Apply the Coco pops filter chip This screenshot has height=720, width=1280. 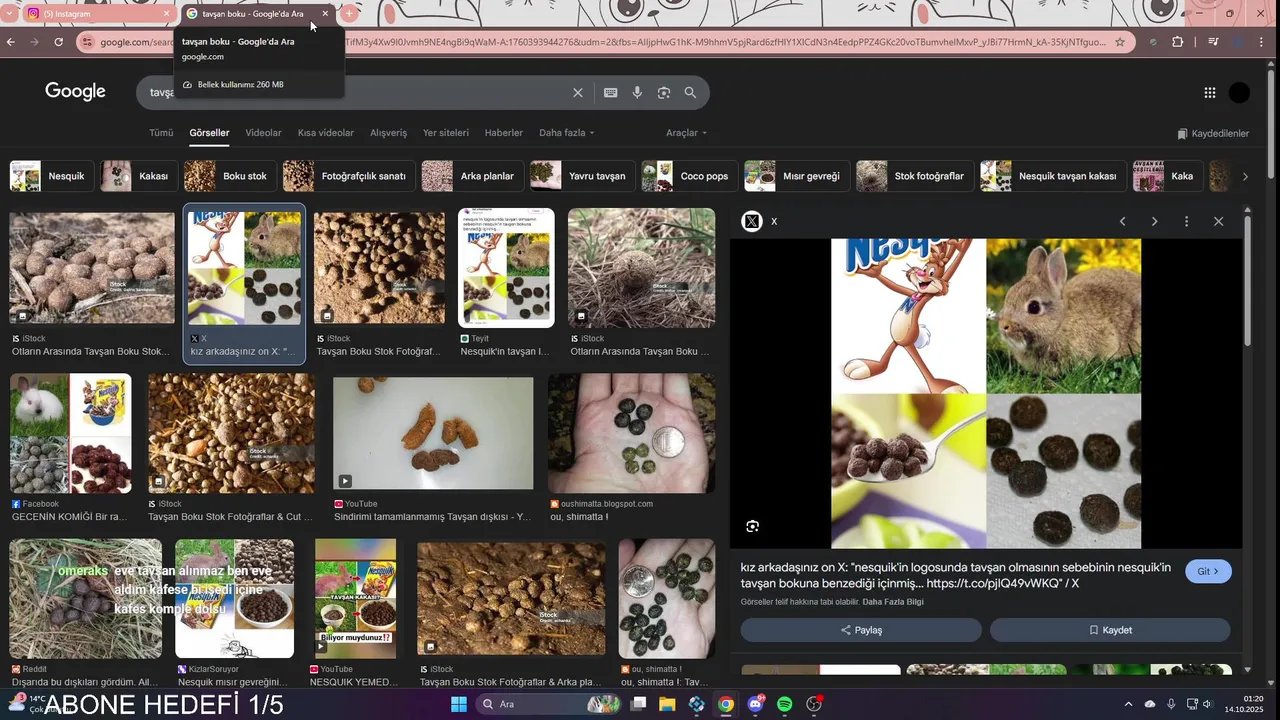(689, 176)
